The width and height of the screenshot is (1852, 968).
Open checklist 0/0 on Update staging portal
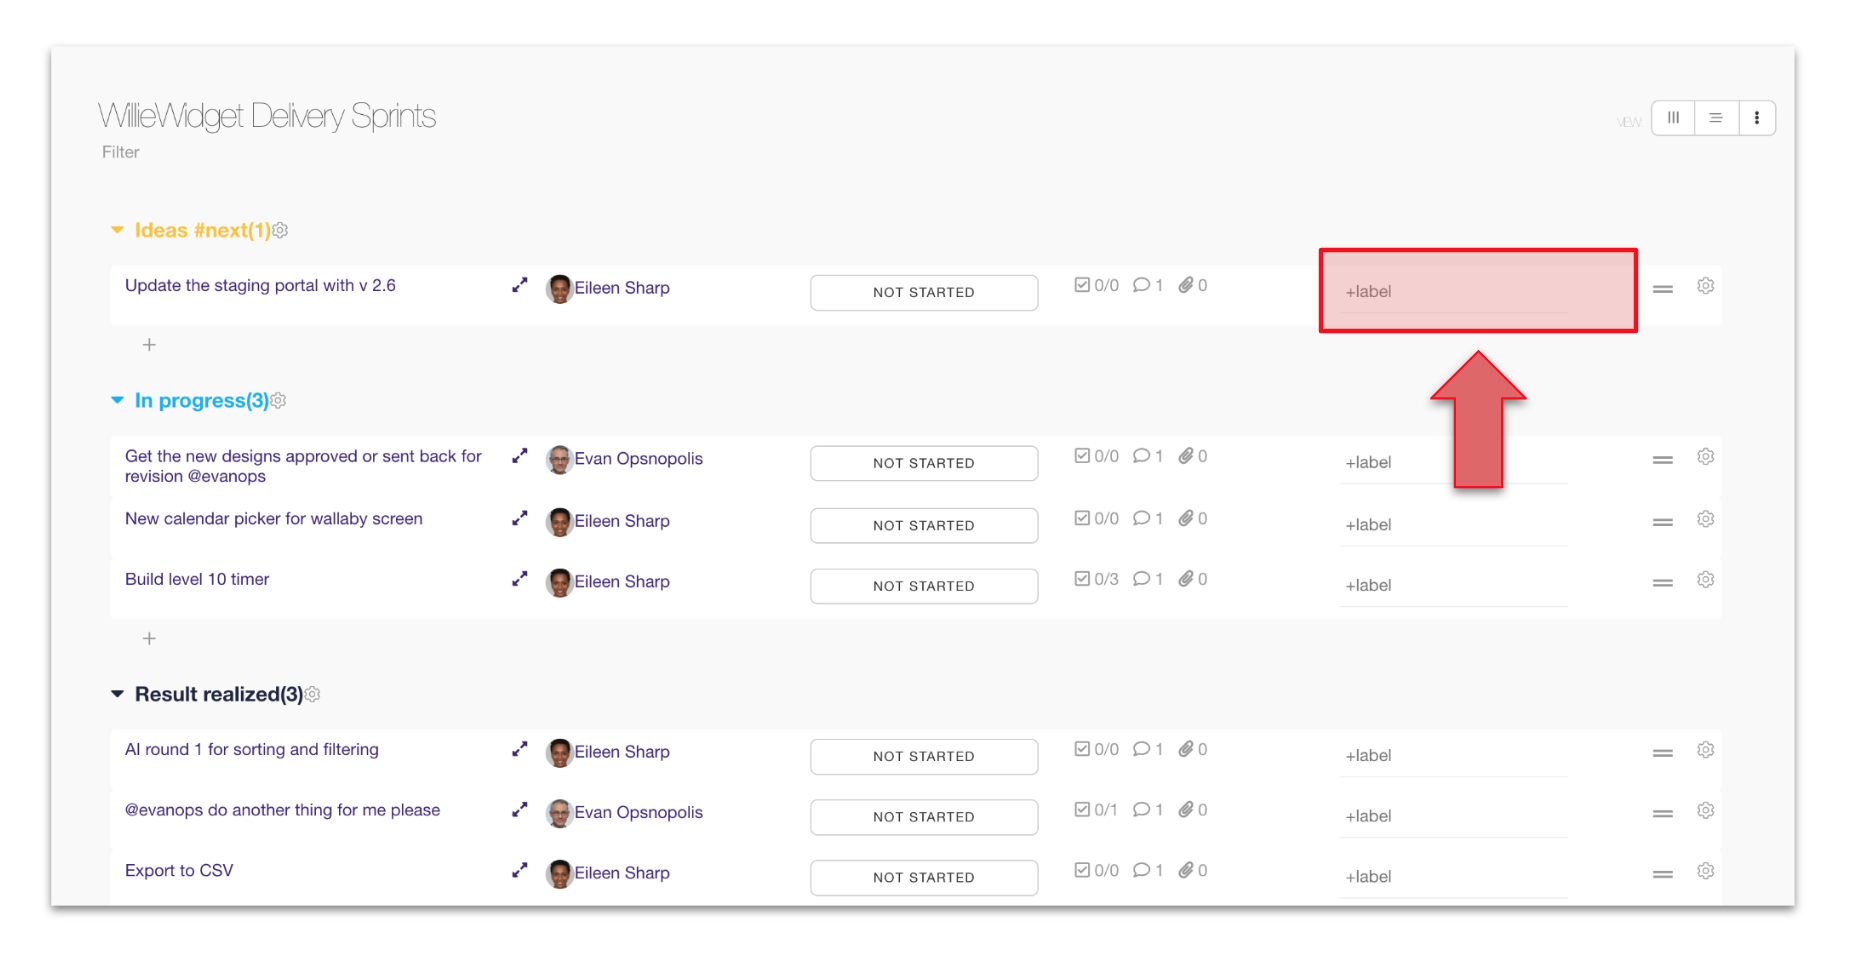(x=1096, y=286)
